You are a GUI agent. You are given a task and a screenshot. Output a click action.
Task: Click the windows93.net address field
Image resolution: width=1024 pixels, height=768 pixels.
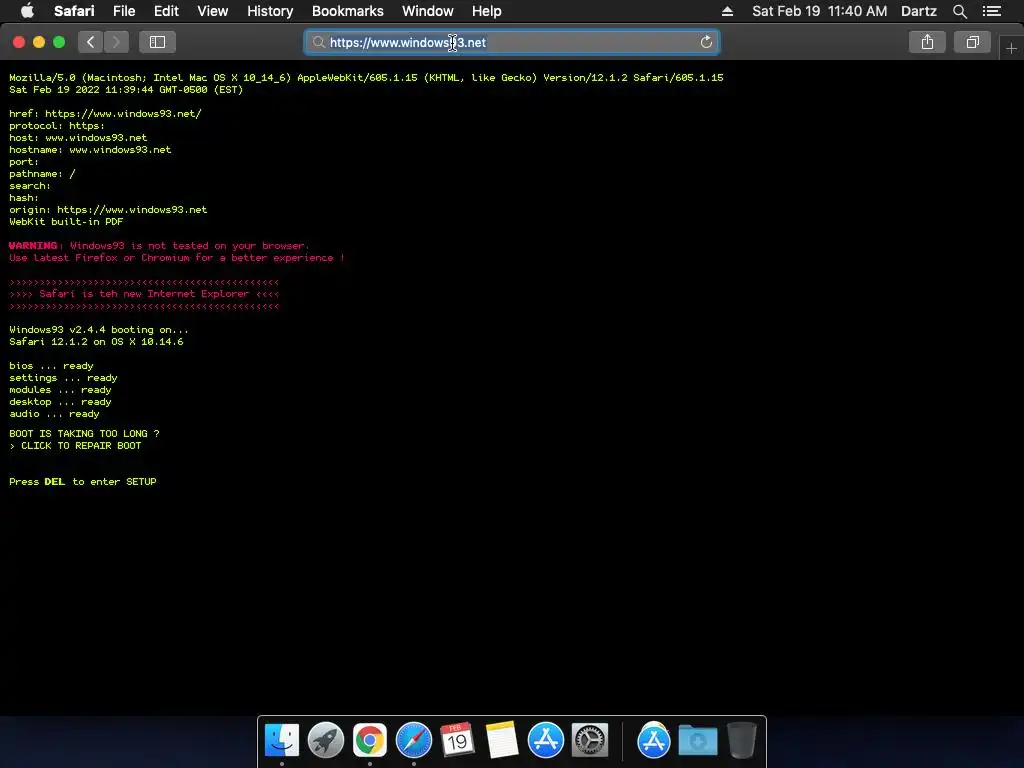512,42
